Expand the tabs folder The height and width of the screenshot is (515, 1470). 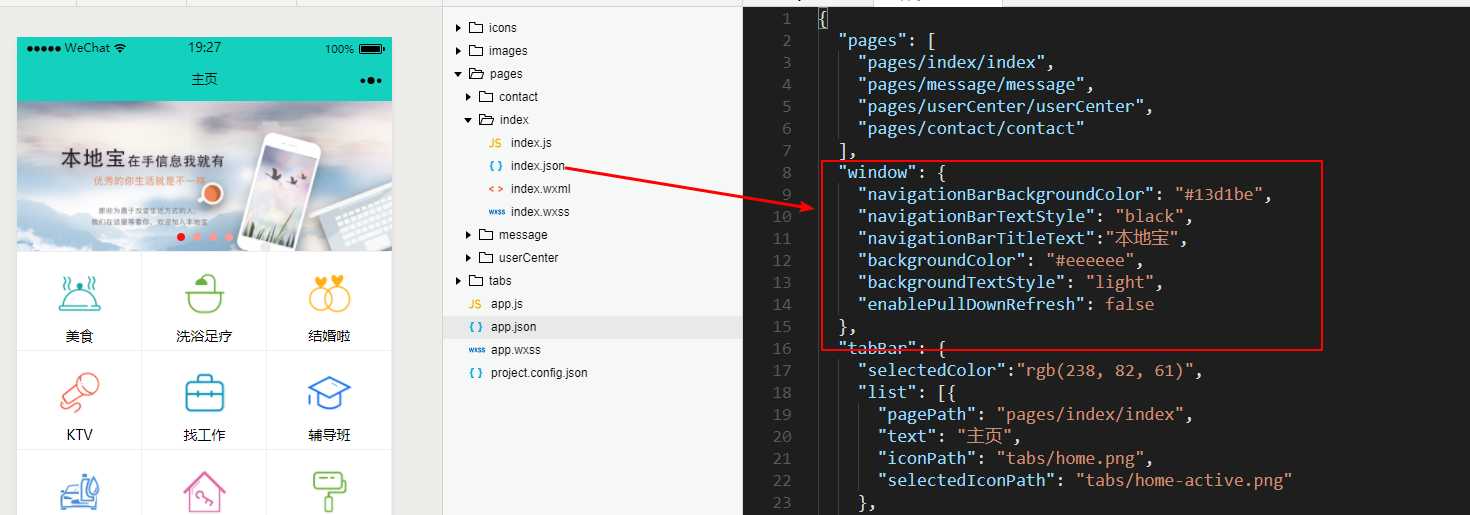(459, 281)
